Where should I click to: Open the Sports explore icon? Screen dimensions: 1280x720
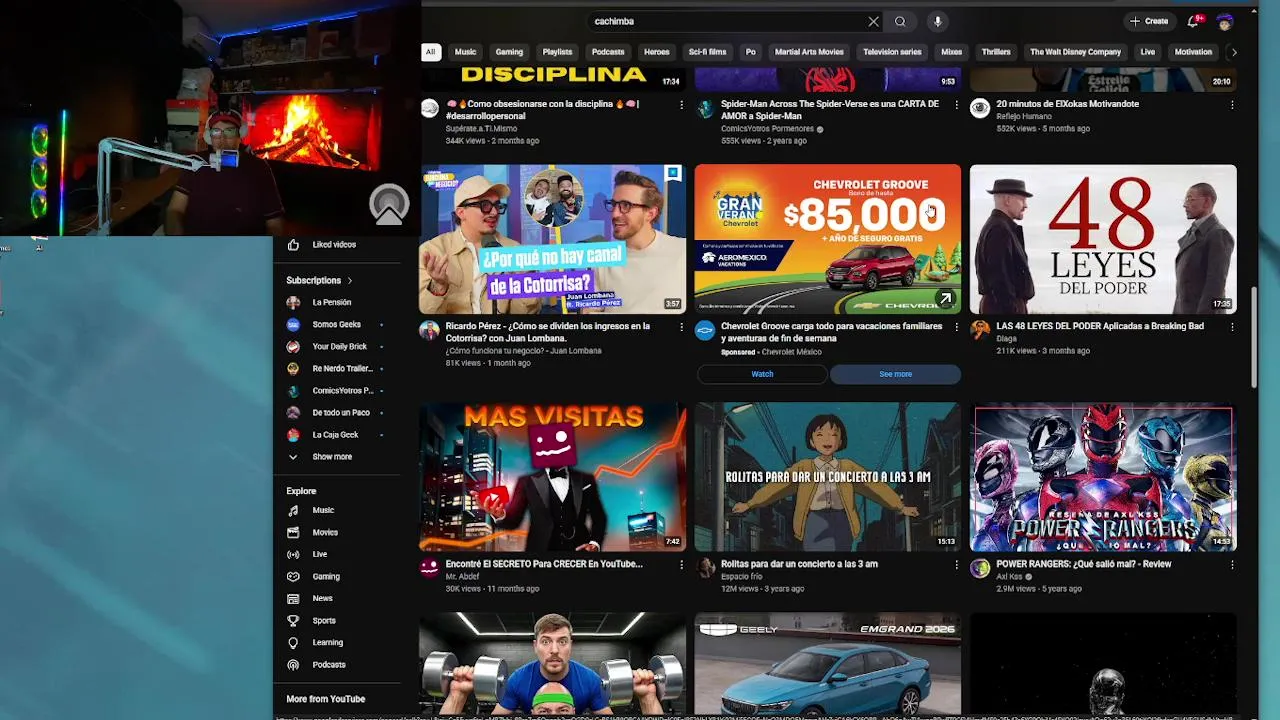coord(293,621)
